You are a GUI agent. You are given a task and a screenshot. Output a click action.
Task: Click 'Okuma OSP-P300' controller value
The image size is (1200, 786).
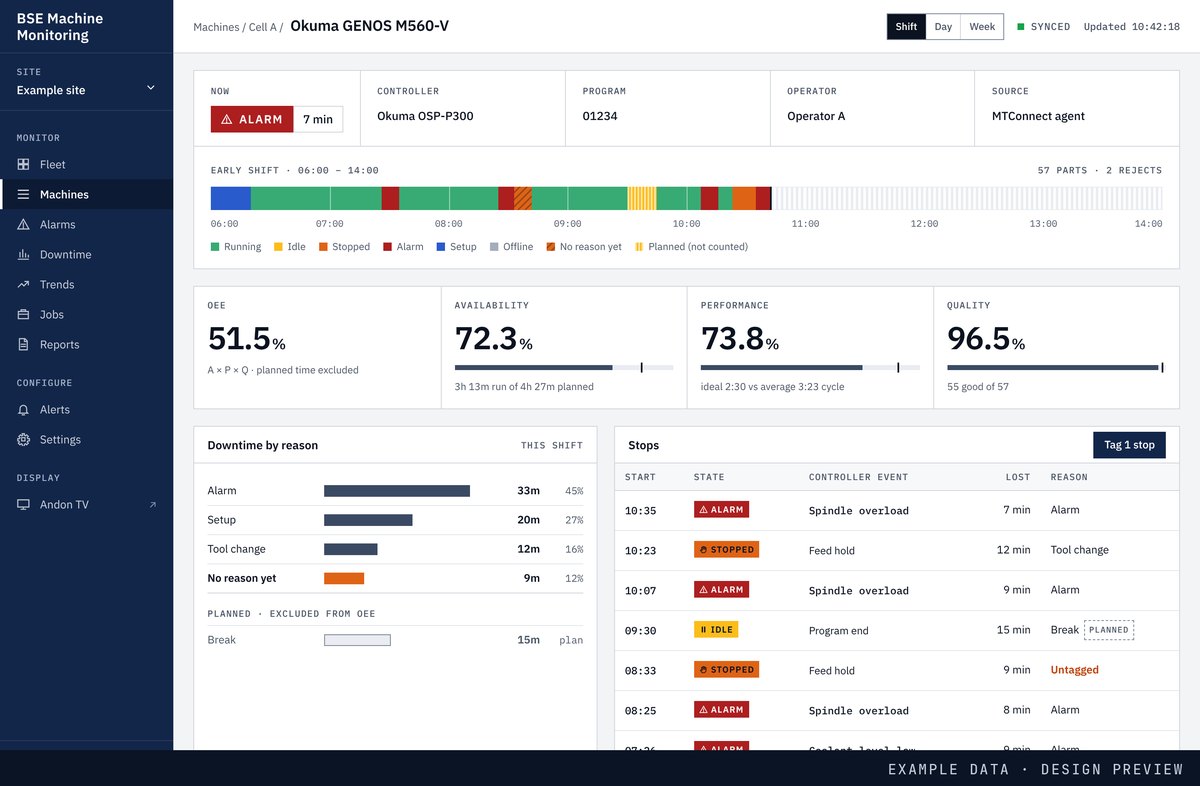[425, 116]
